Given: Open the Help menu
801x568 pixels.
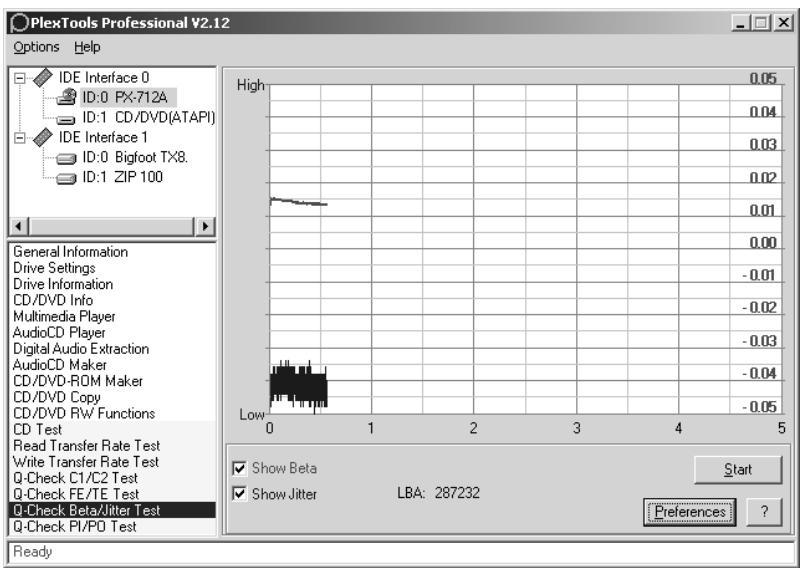Looking at the screenshot, I should [x=87, y=47].
